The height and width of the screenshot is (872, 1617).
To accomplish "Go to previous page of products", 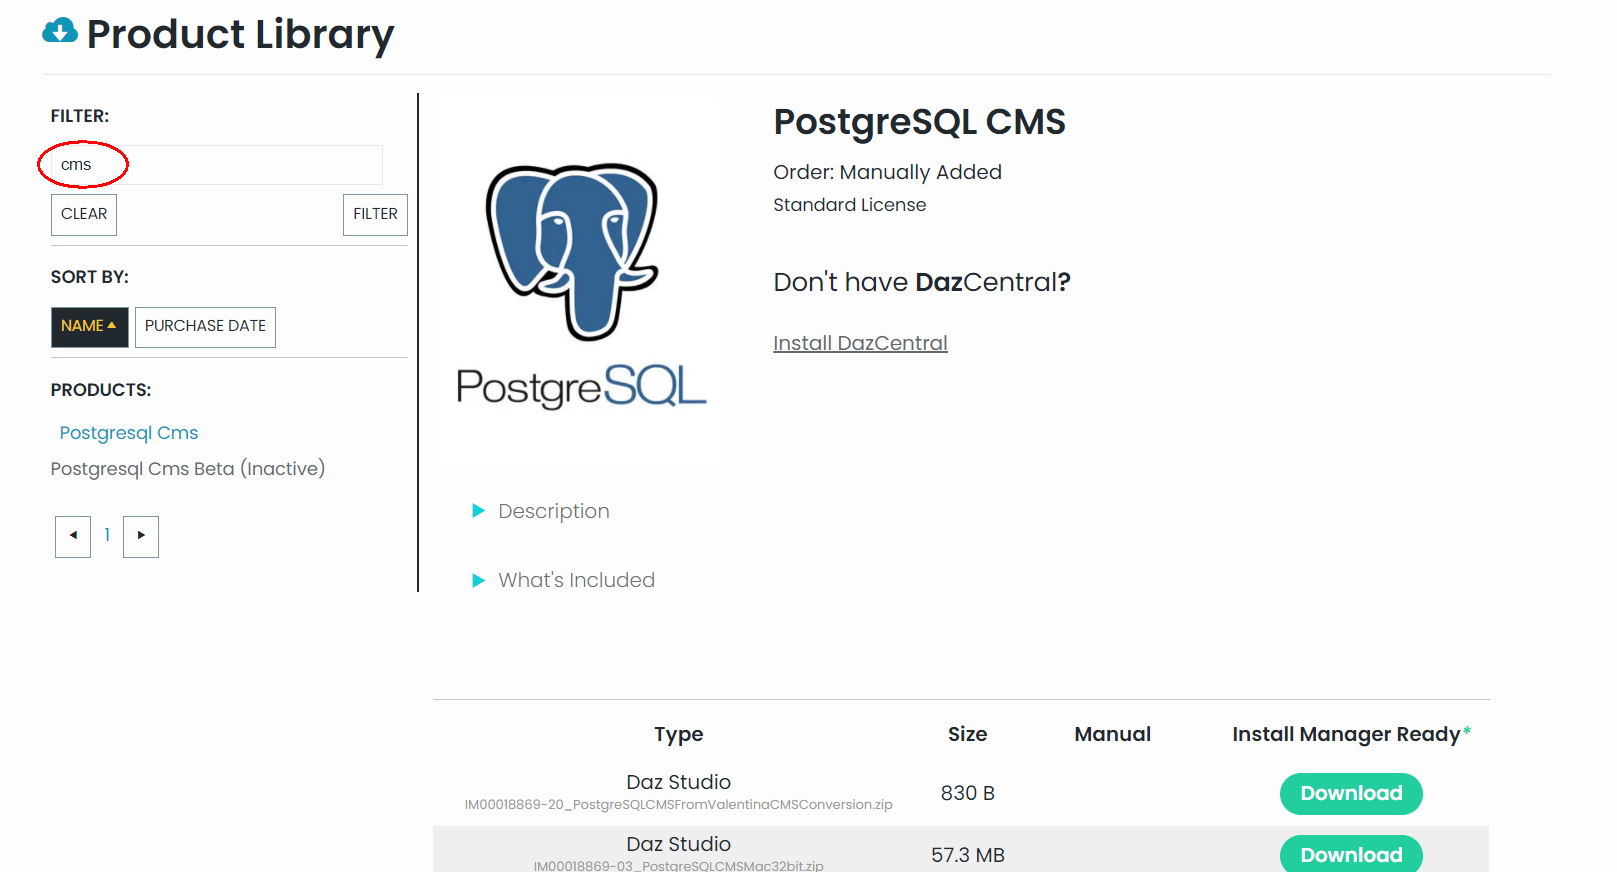I will click(x=73, y=536).
